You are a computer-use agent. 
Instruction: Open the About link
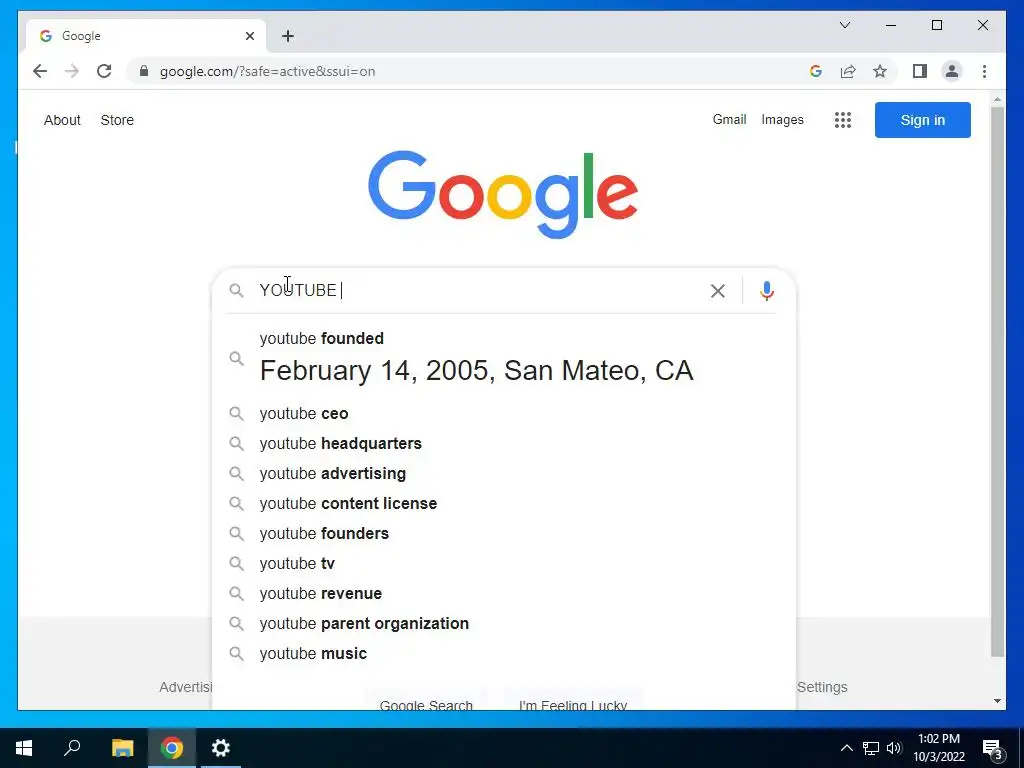click(x=62, y=120)
